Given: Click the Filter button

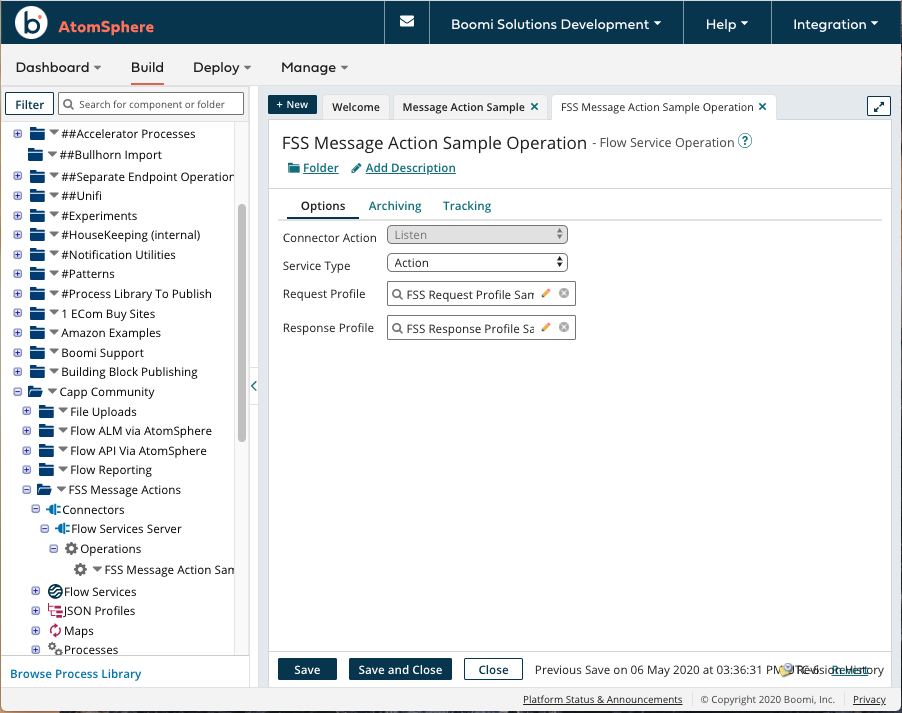Looking at the screenshot, I should click(29, 104).
